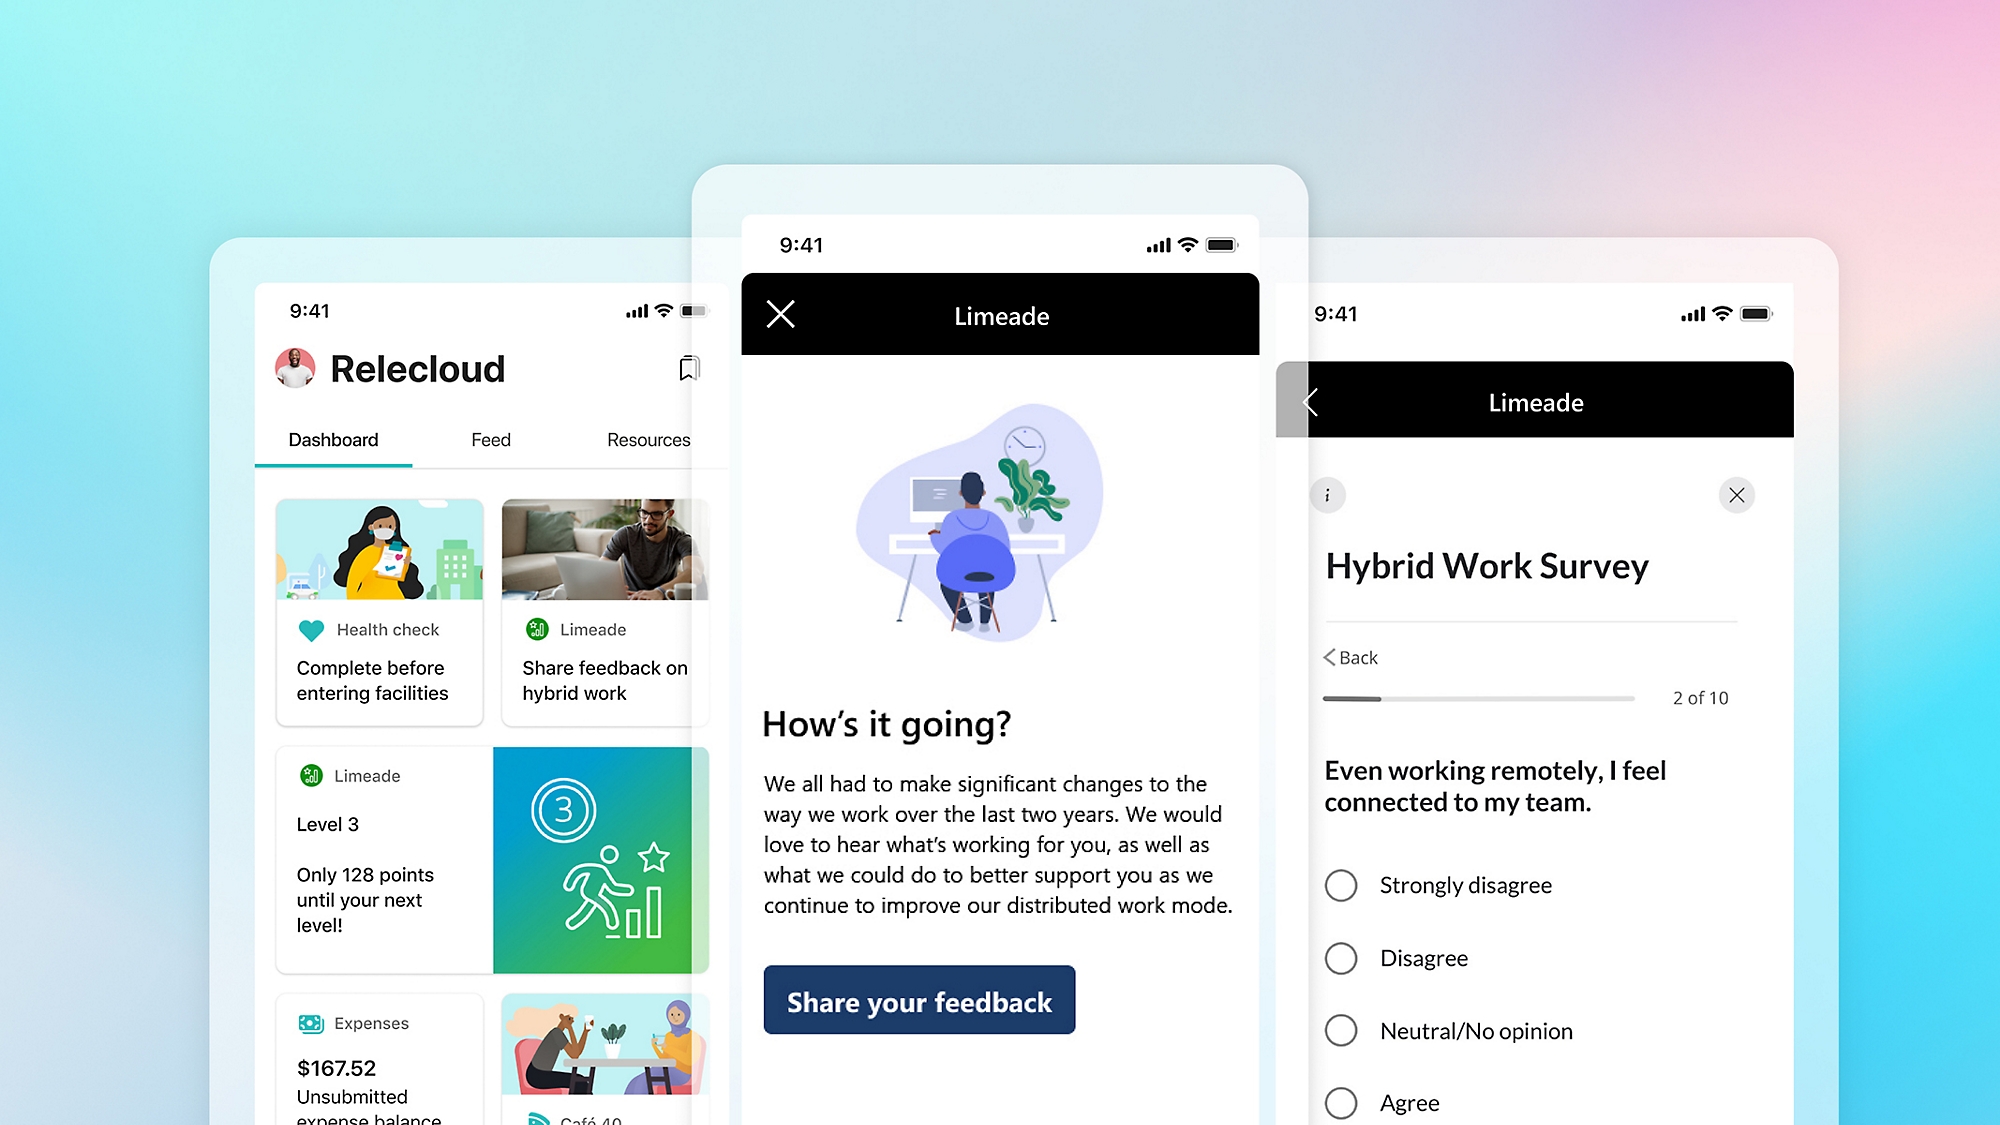Screen dimensions: 2000x1125
Task: Click the bookmark icon on Relecloud header
Action: click(690, 368)
